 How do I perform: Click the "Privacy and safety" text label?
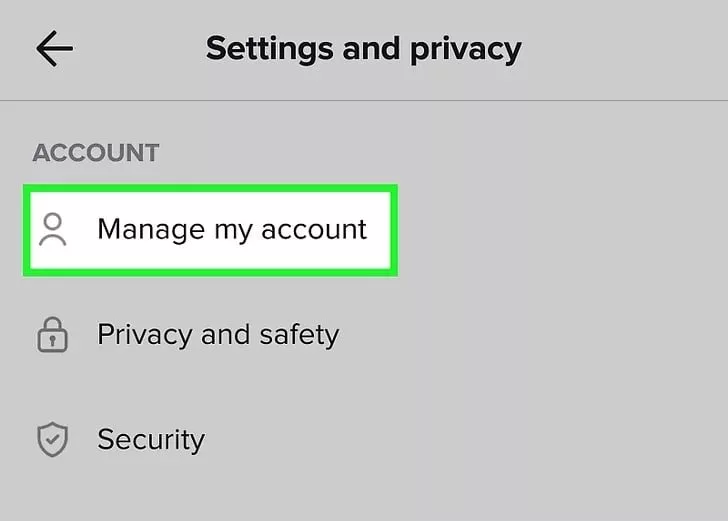click(x=218, y=335)
